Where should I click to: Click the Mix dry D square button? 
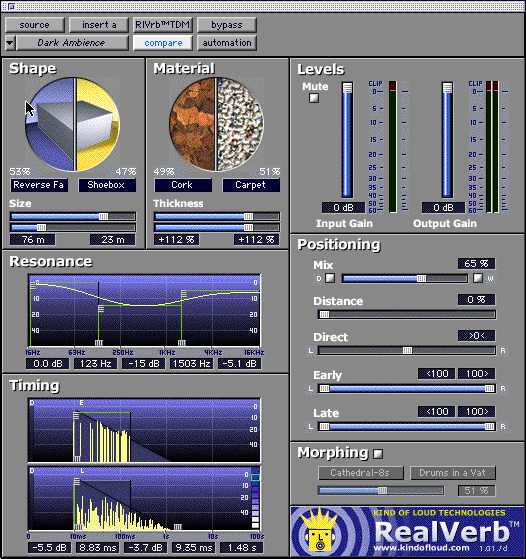point(330,278)
